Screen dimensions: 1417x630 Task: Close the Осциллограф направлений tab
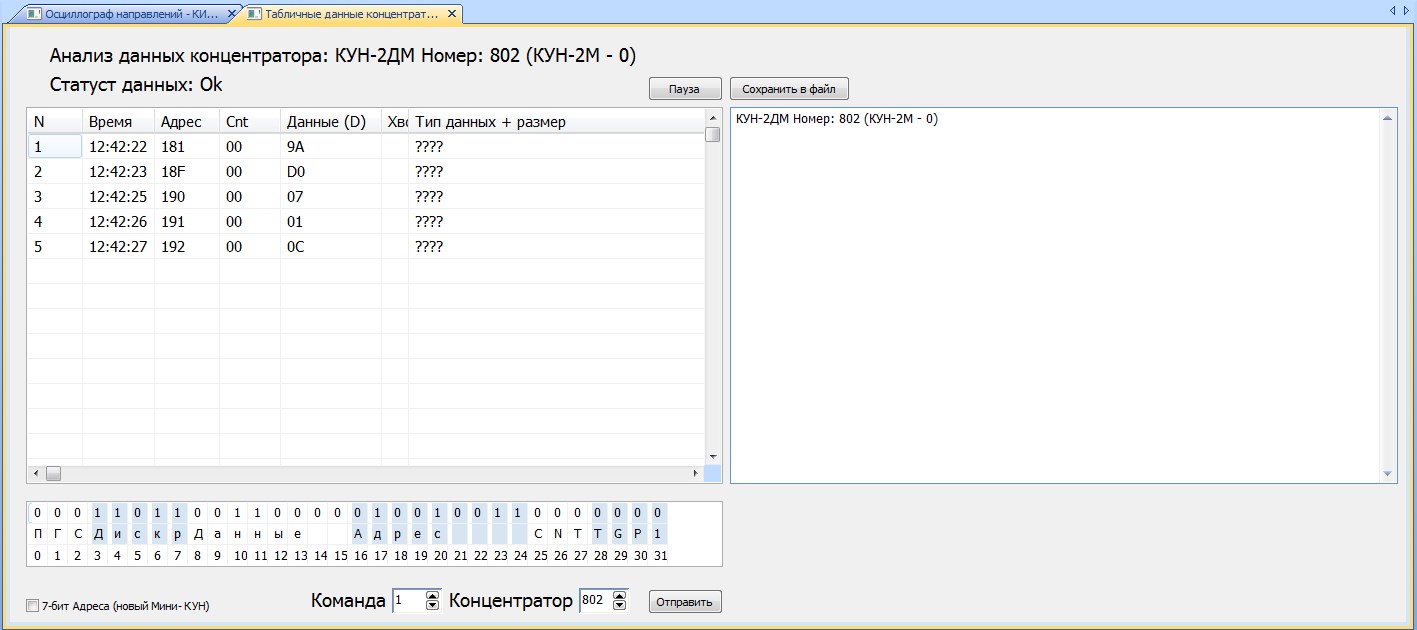[232, 14]
